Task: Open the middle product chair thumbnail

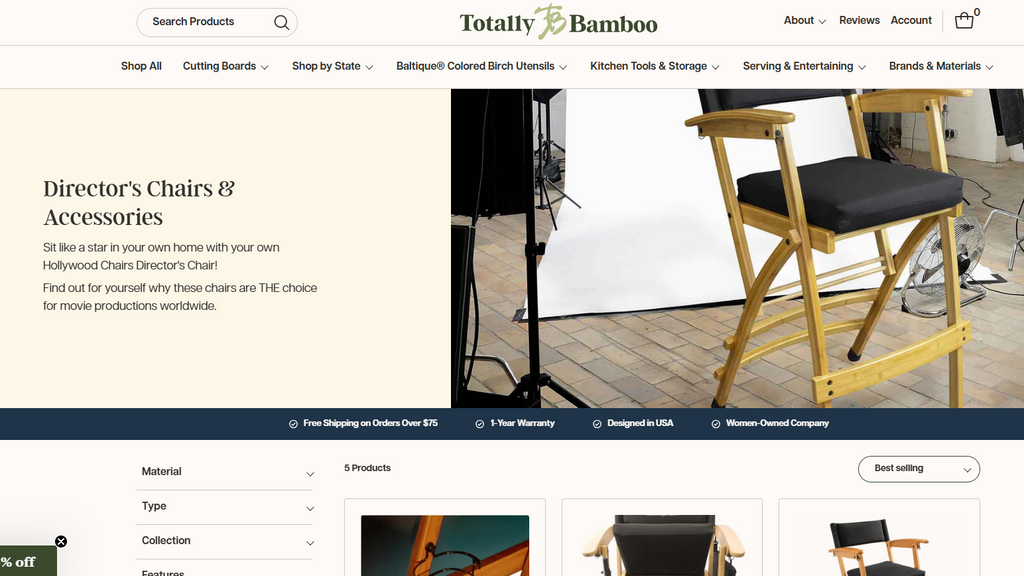Action: [x=662, y=545]
